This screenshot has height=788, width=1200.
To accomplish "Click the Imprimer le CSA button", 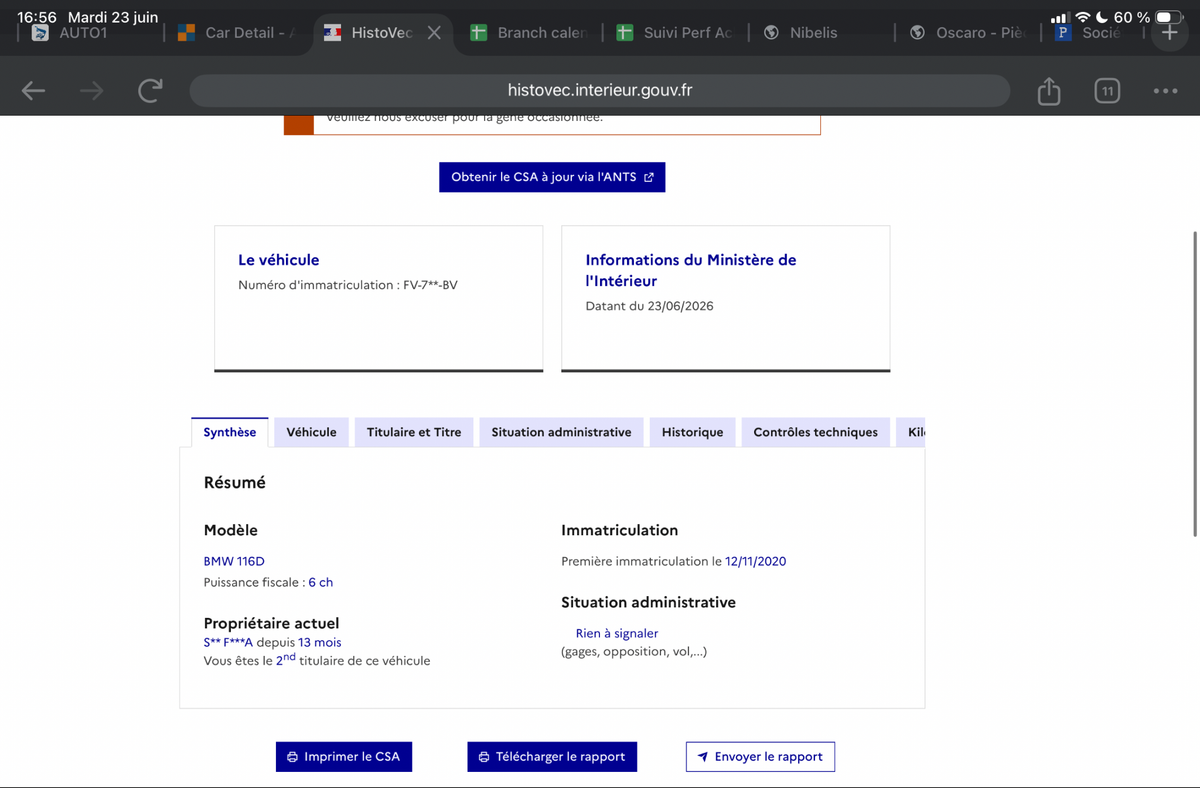I will (344, 757).
